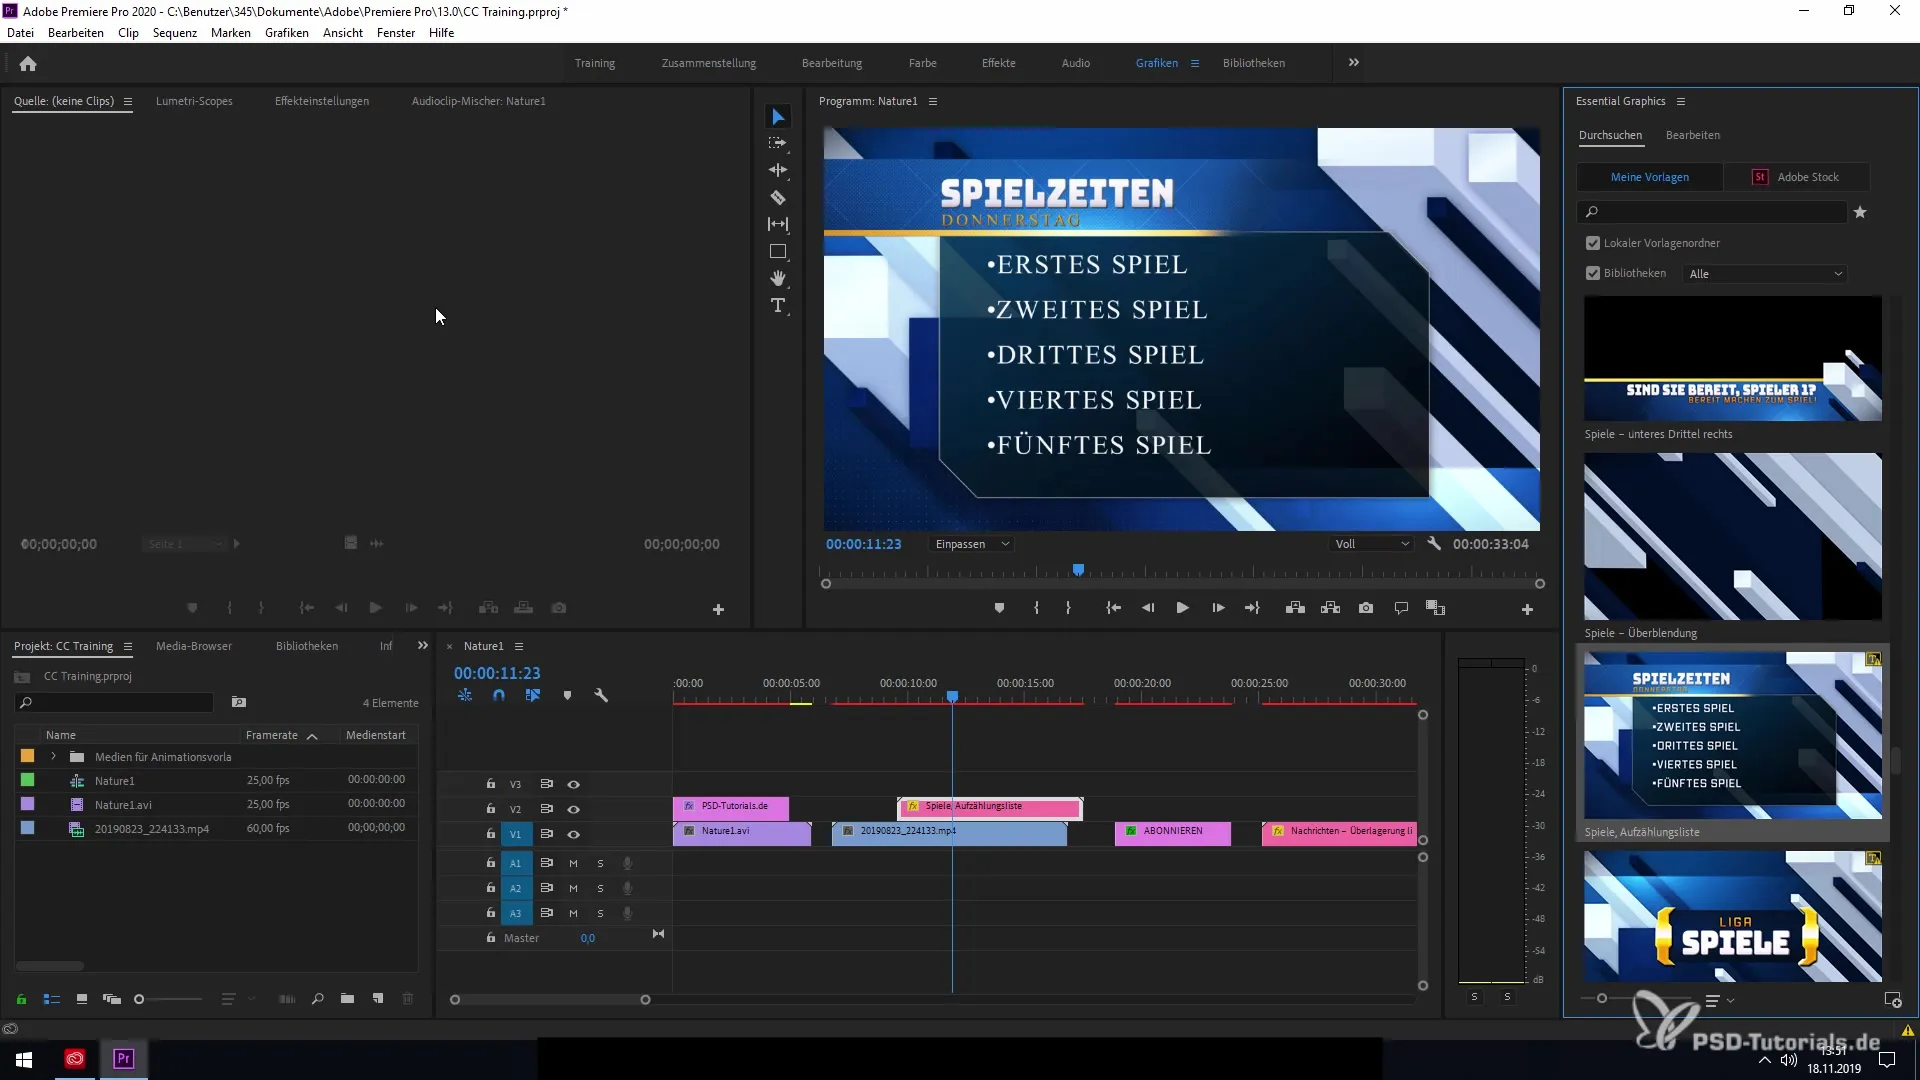
Task: Switch to Effekteinstellungen tab
Action: click(x=322, y=101)
